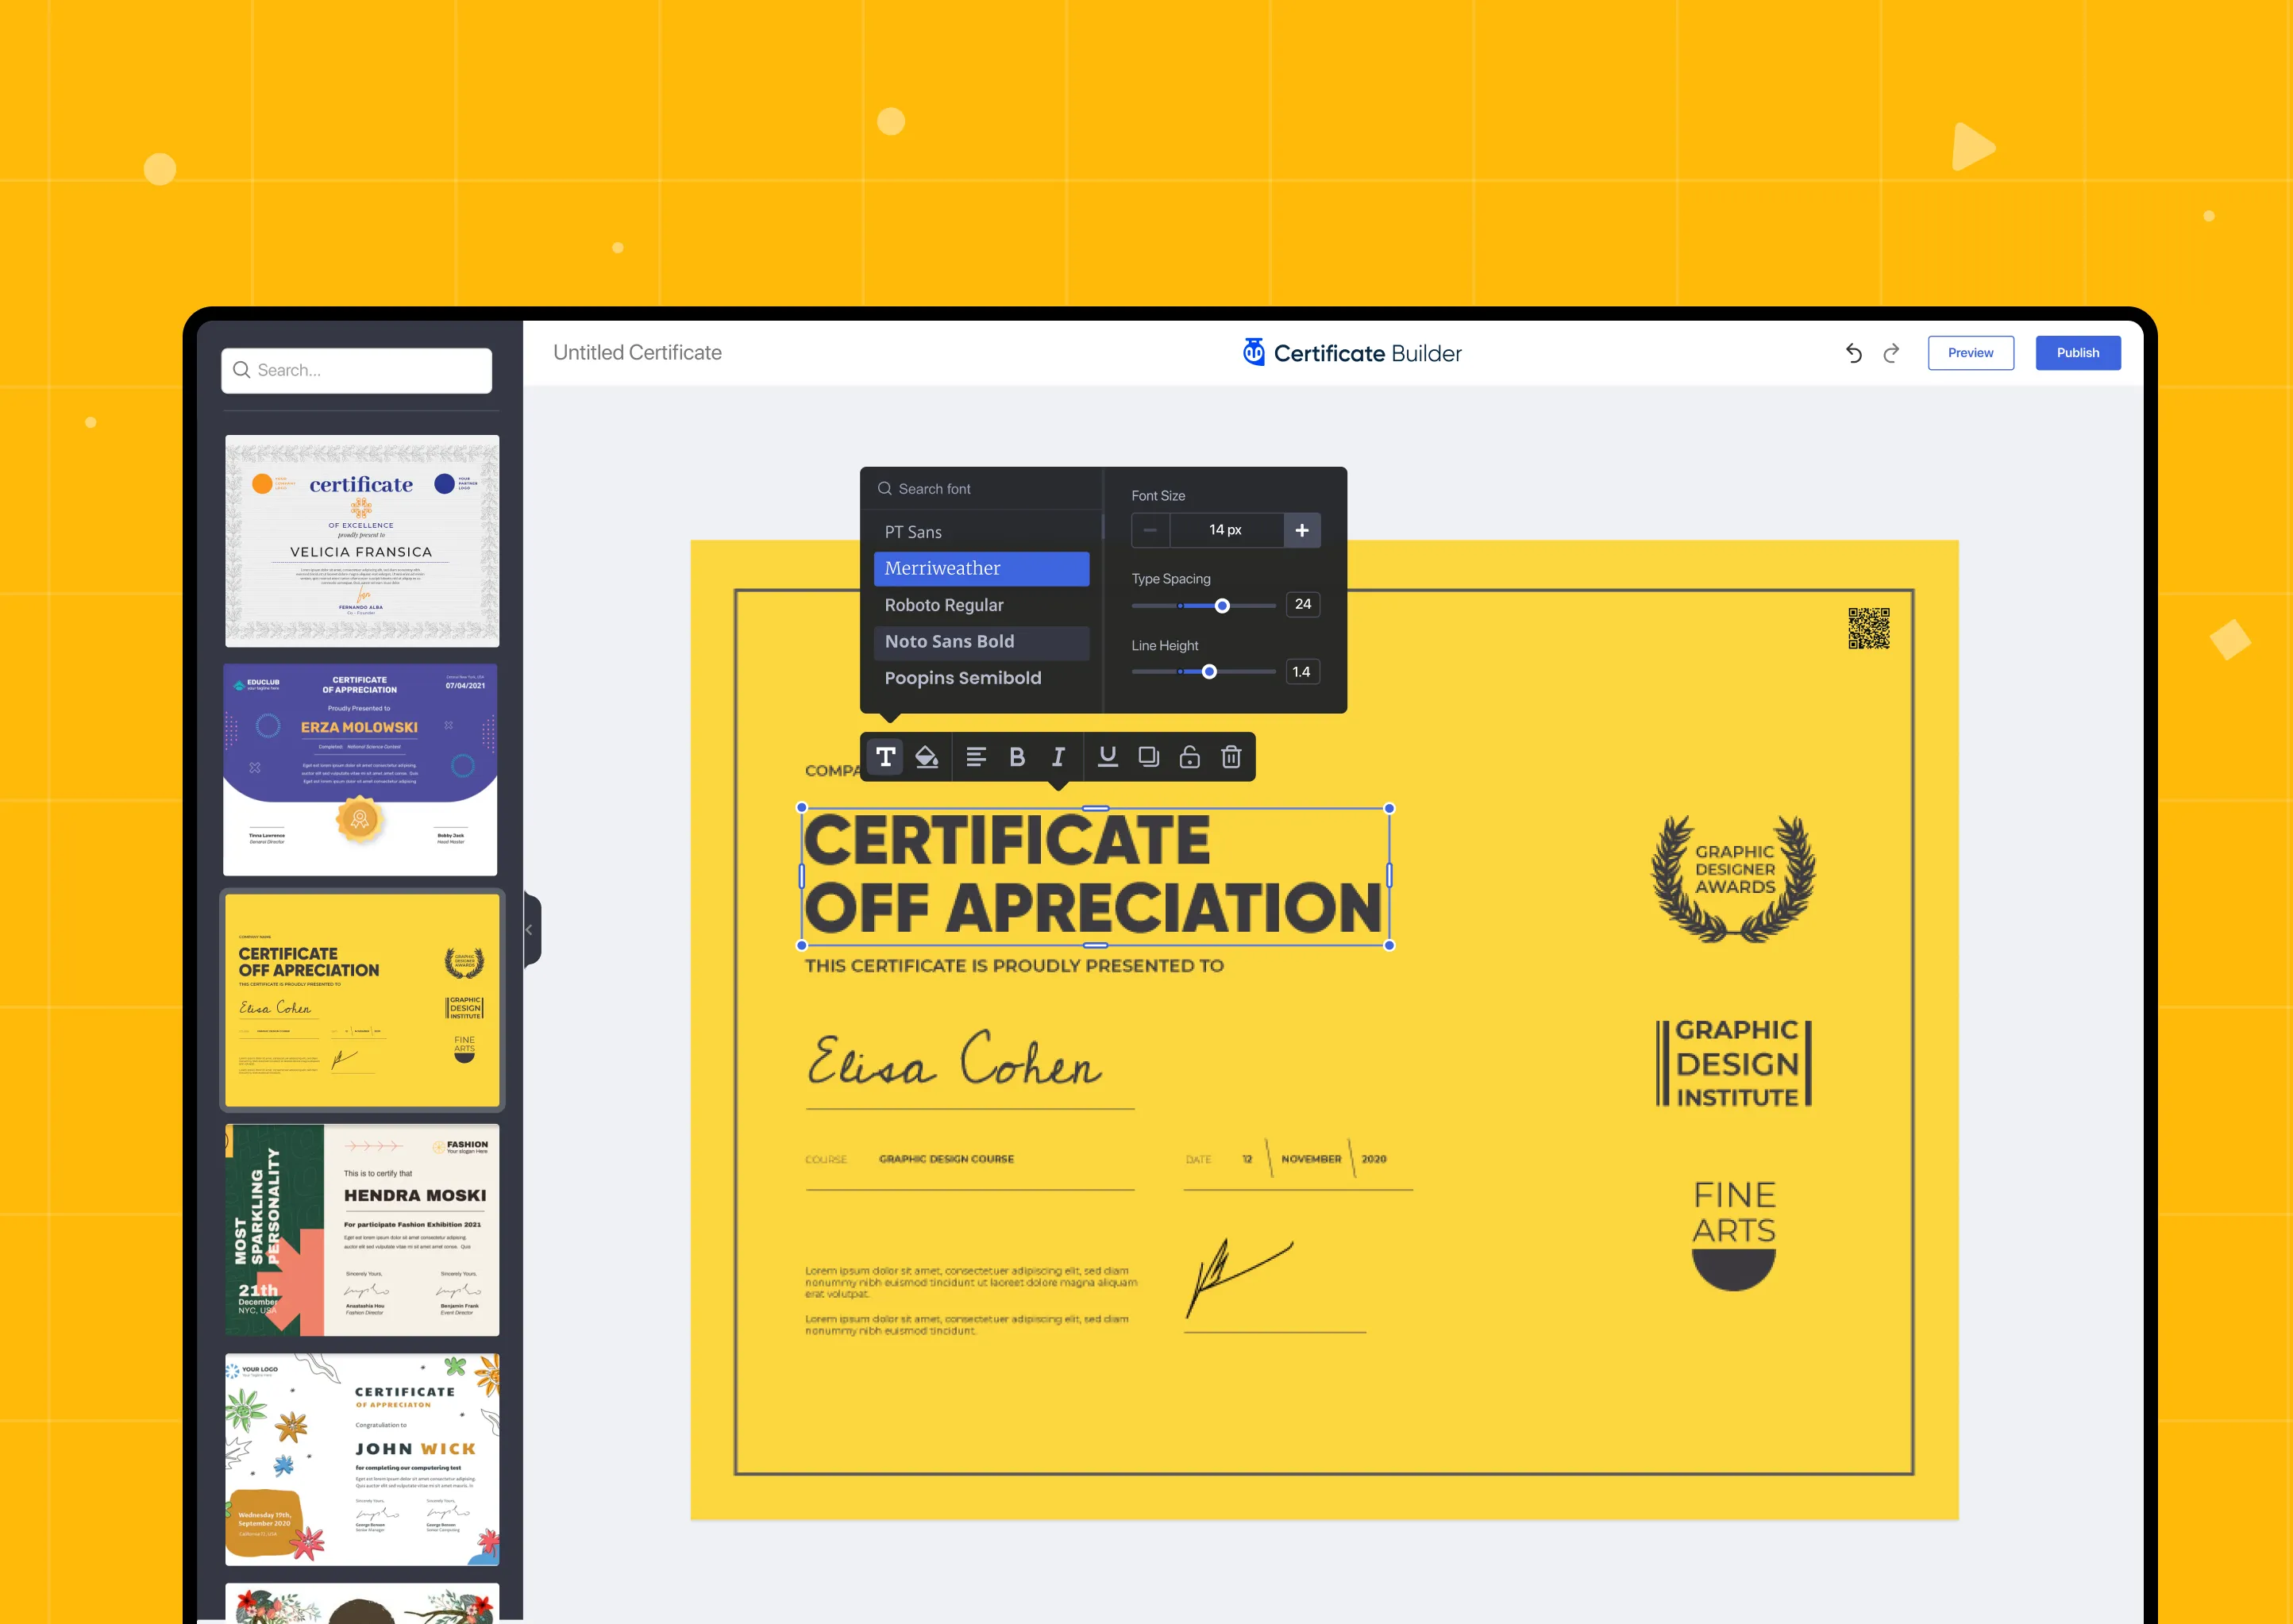Click the 2020 year text
This screenshot has width=2293, height=1624.
[1374, 1159]
